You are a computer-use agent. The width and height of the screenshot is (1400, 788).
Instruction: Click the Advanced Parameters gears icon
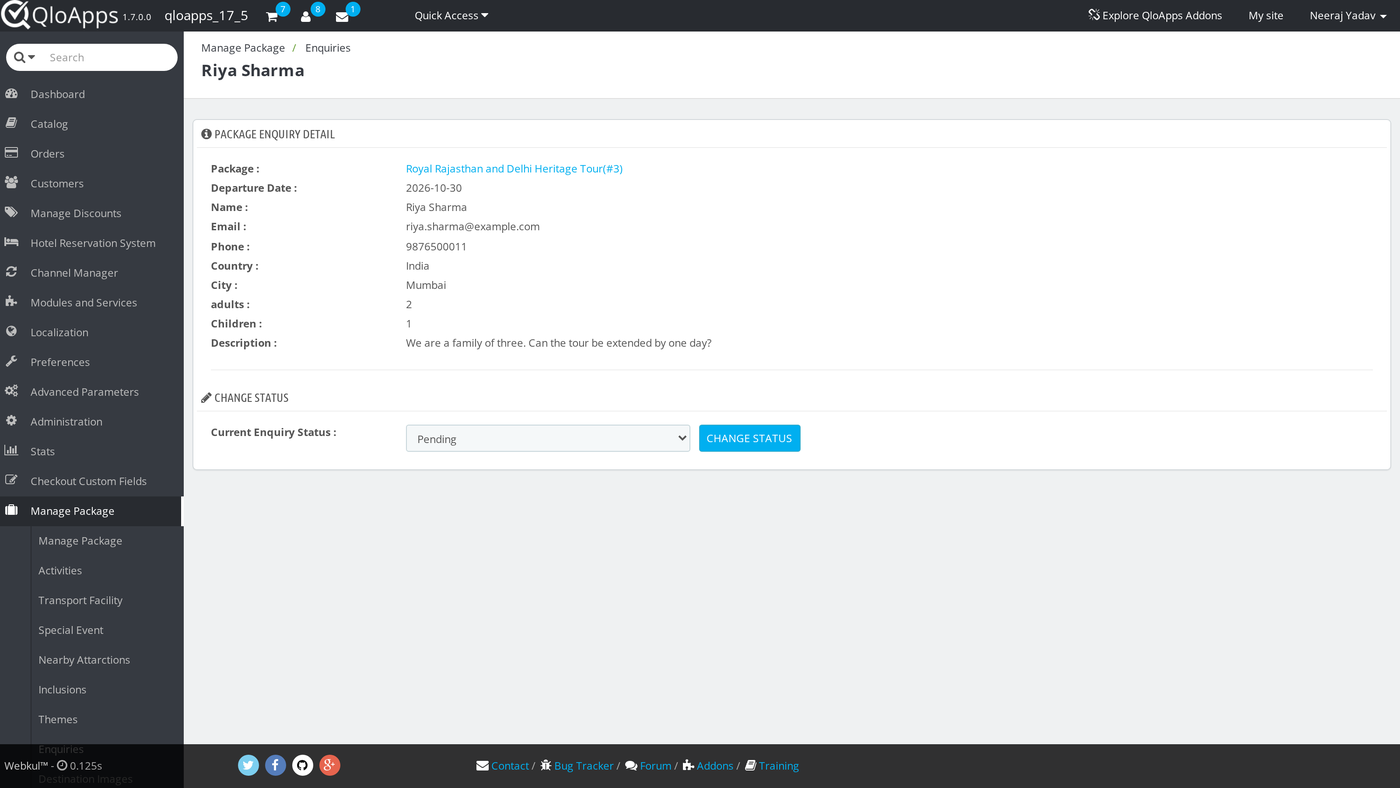click(x=12, y=392)
